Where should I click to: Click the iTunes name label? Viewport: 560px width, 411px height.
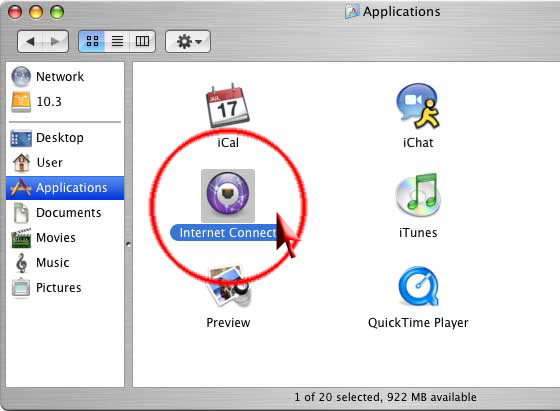coord(418,233)
